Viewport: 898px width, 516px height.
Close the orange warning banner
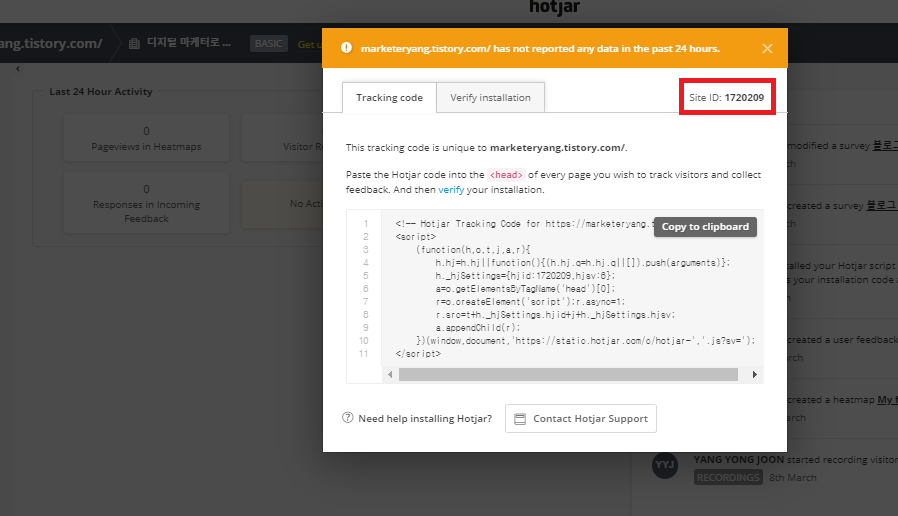(x=767, y=49)
